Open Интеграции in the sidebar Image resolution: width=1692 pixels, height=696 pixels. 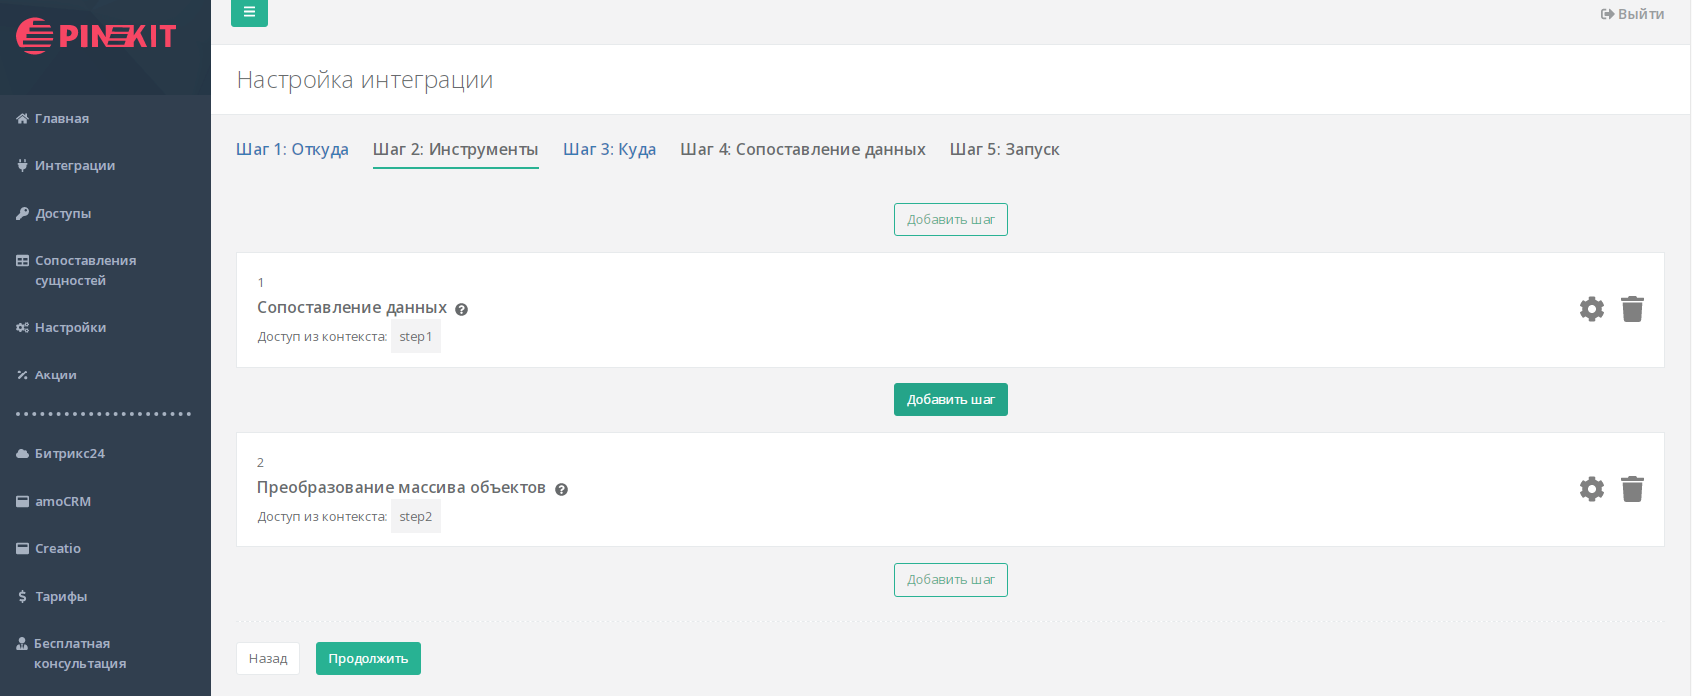[x=74, y=166]
